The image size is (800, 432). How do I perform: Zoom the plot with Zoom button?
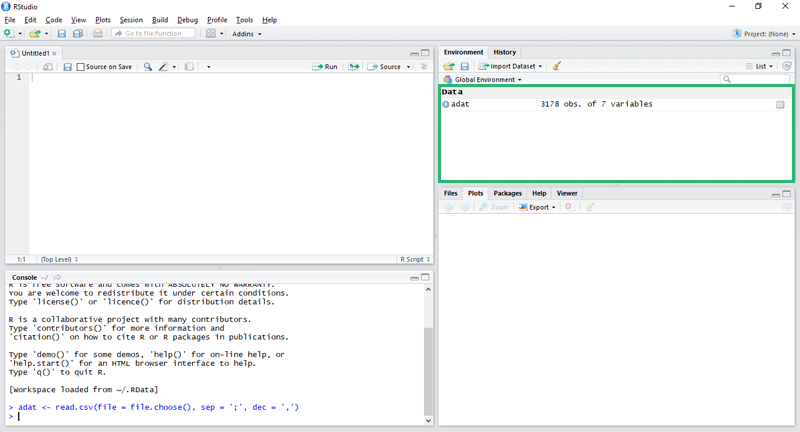(494, 207)
